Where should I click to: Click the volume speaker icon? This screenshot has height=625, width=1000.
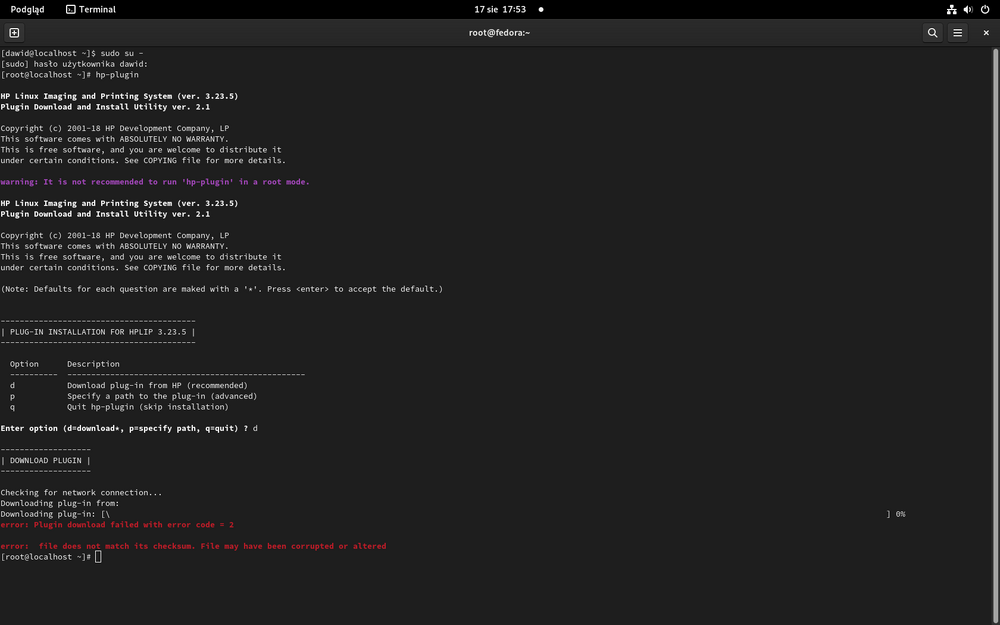[x=968, y=9]
